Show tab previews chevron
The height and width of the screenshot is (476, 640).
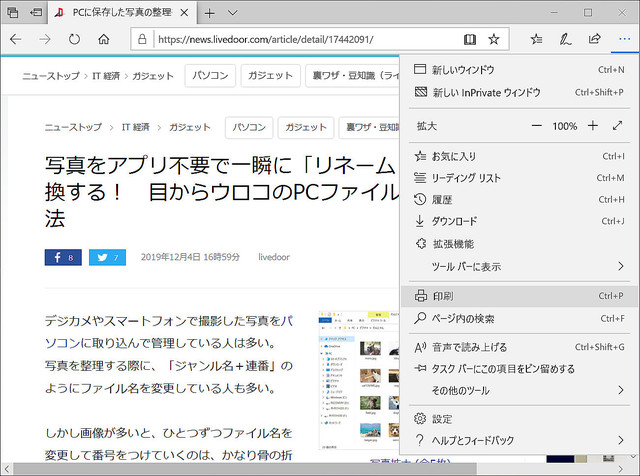tap(233, 13)
